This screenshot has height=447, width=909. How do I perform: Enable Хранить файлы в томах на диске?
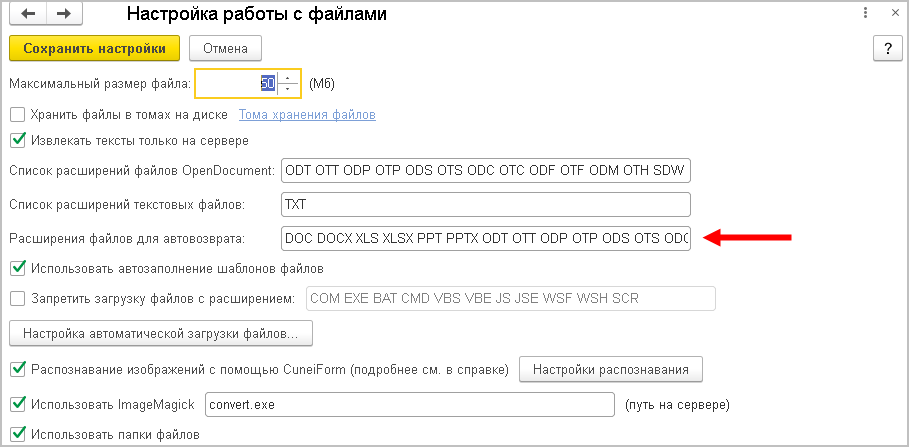tap(17, 115)
